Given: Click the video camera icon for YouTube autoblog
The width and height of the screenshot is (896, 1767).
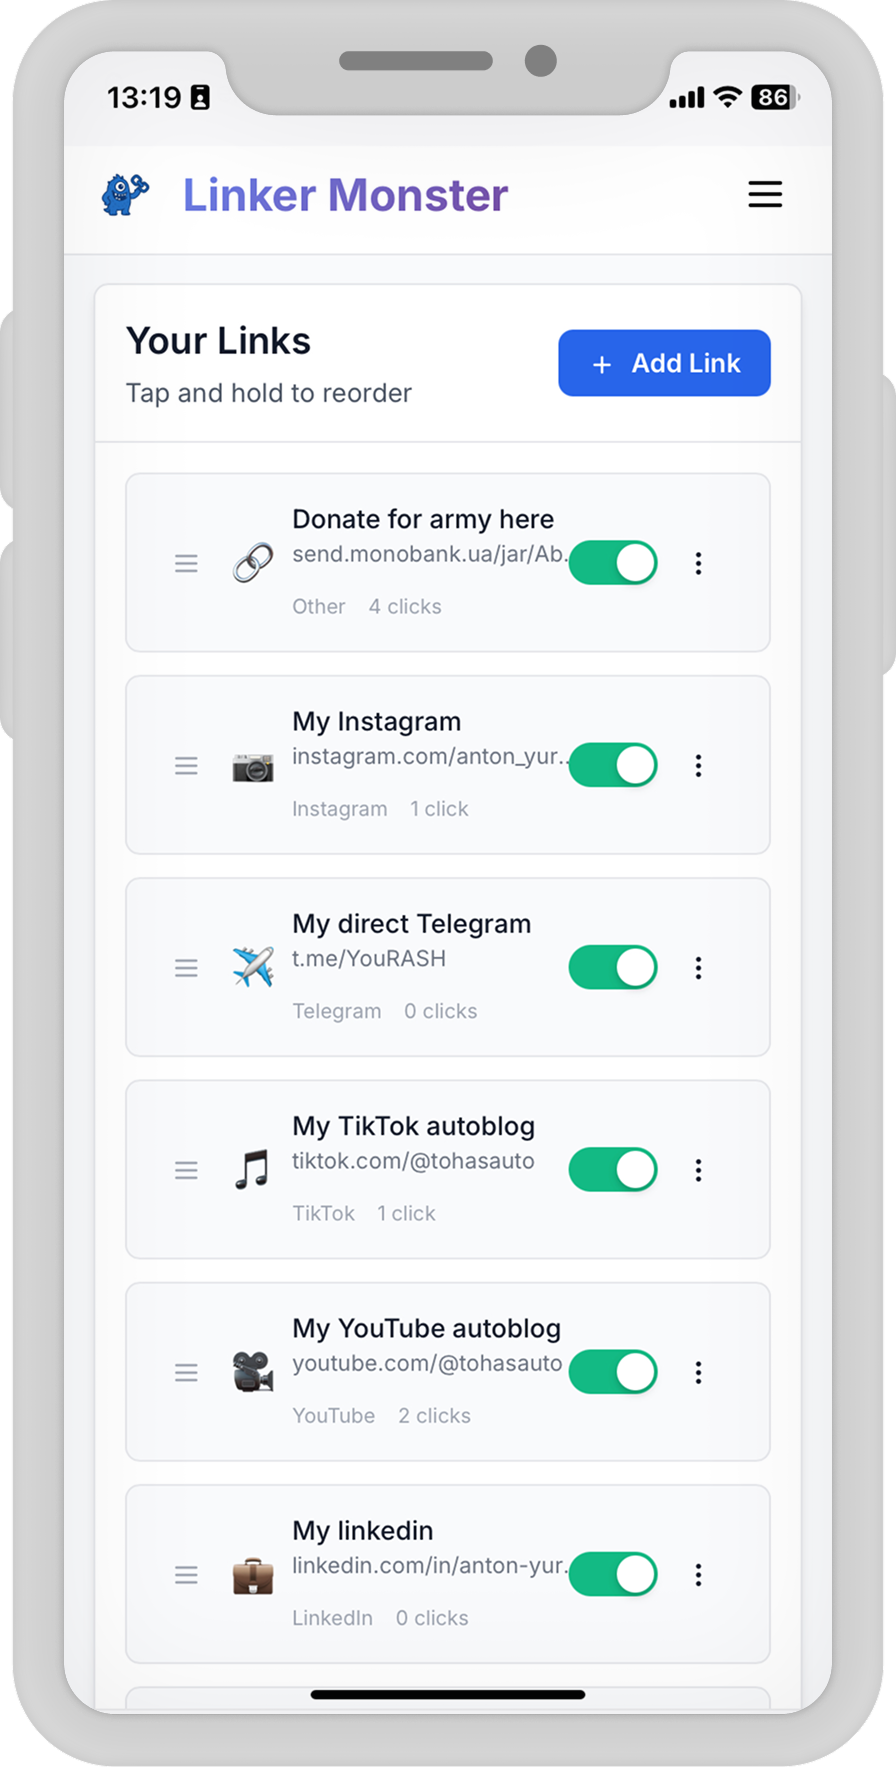Looking at the screenshot, I should click(253, 1372).
